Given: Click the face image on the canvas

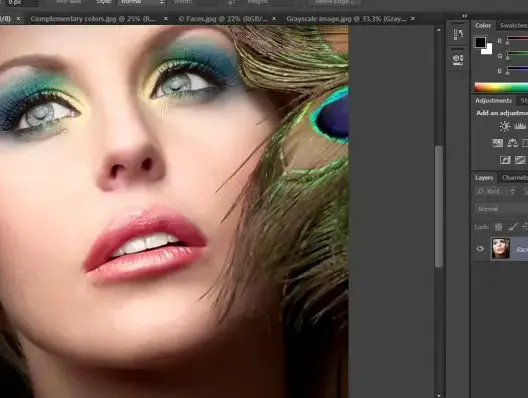Looking at the screenshot, I should coord(174,211).
